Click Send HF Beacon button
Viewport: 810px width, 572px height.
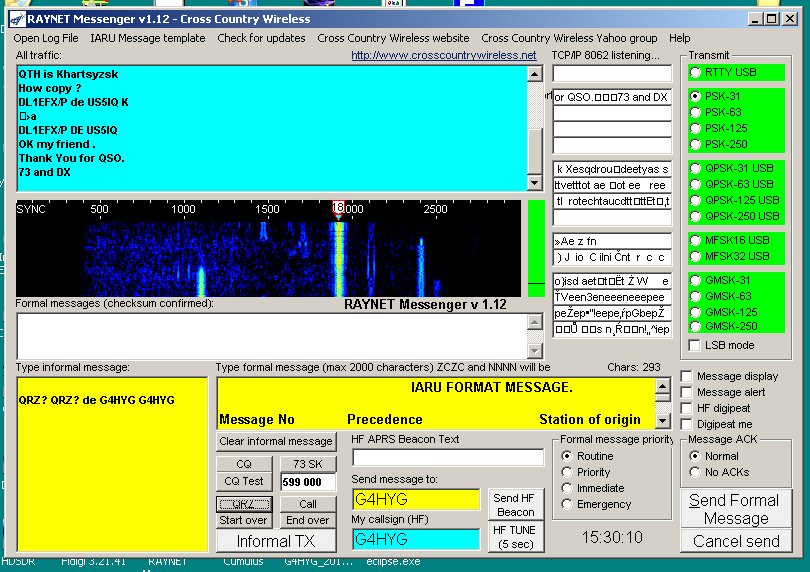tap(516, 505)
